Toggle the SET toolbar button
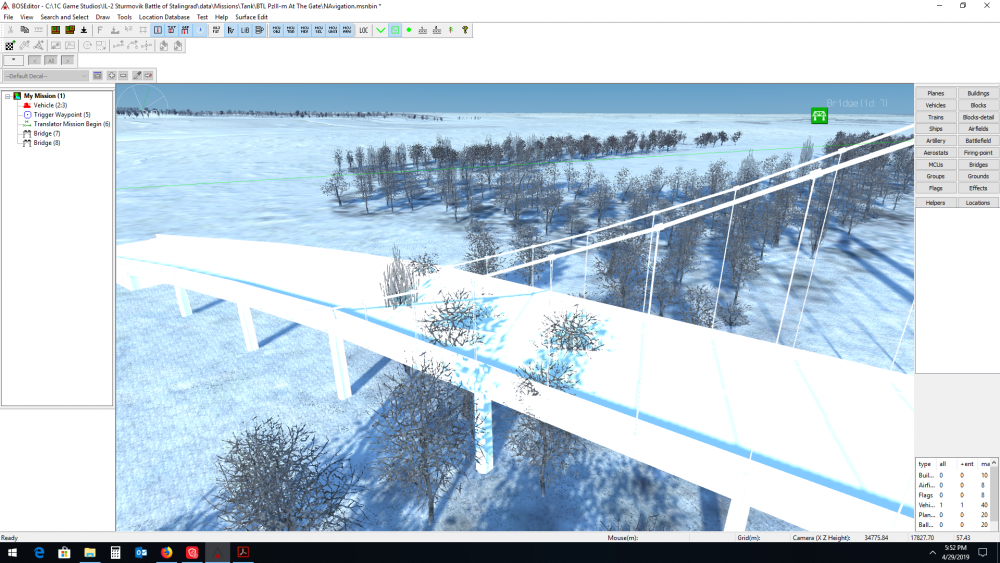Viewport: 1000px width, 563px height. tap(172, 30)
